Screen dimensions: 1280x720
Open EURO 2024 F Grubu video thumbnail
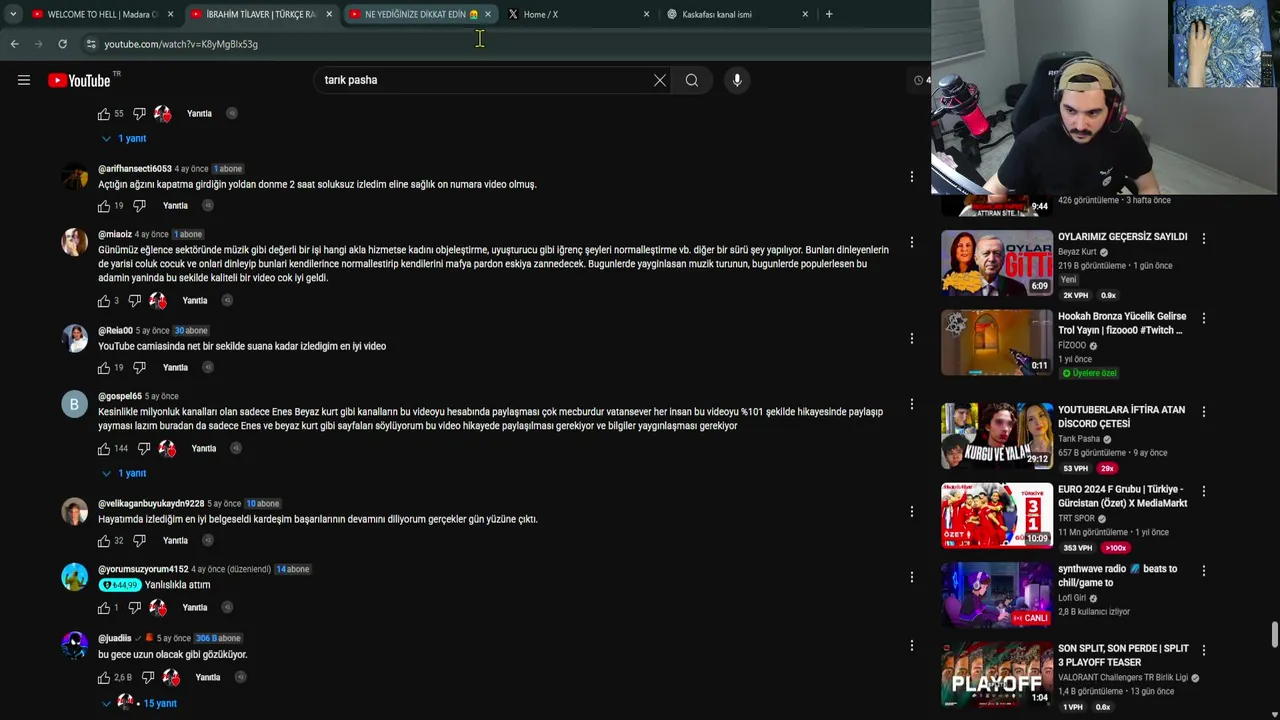click(997, 516)
